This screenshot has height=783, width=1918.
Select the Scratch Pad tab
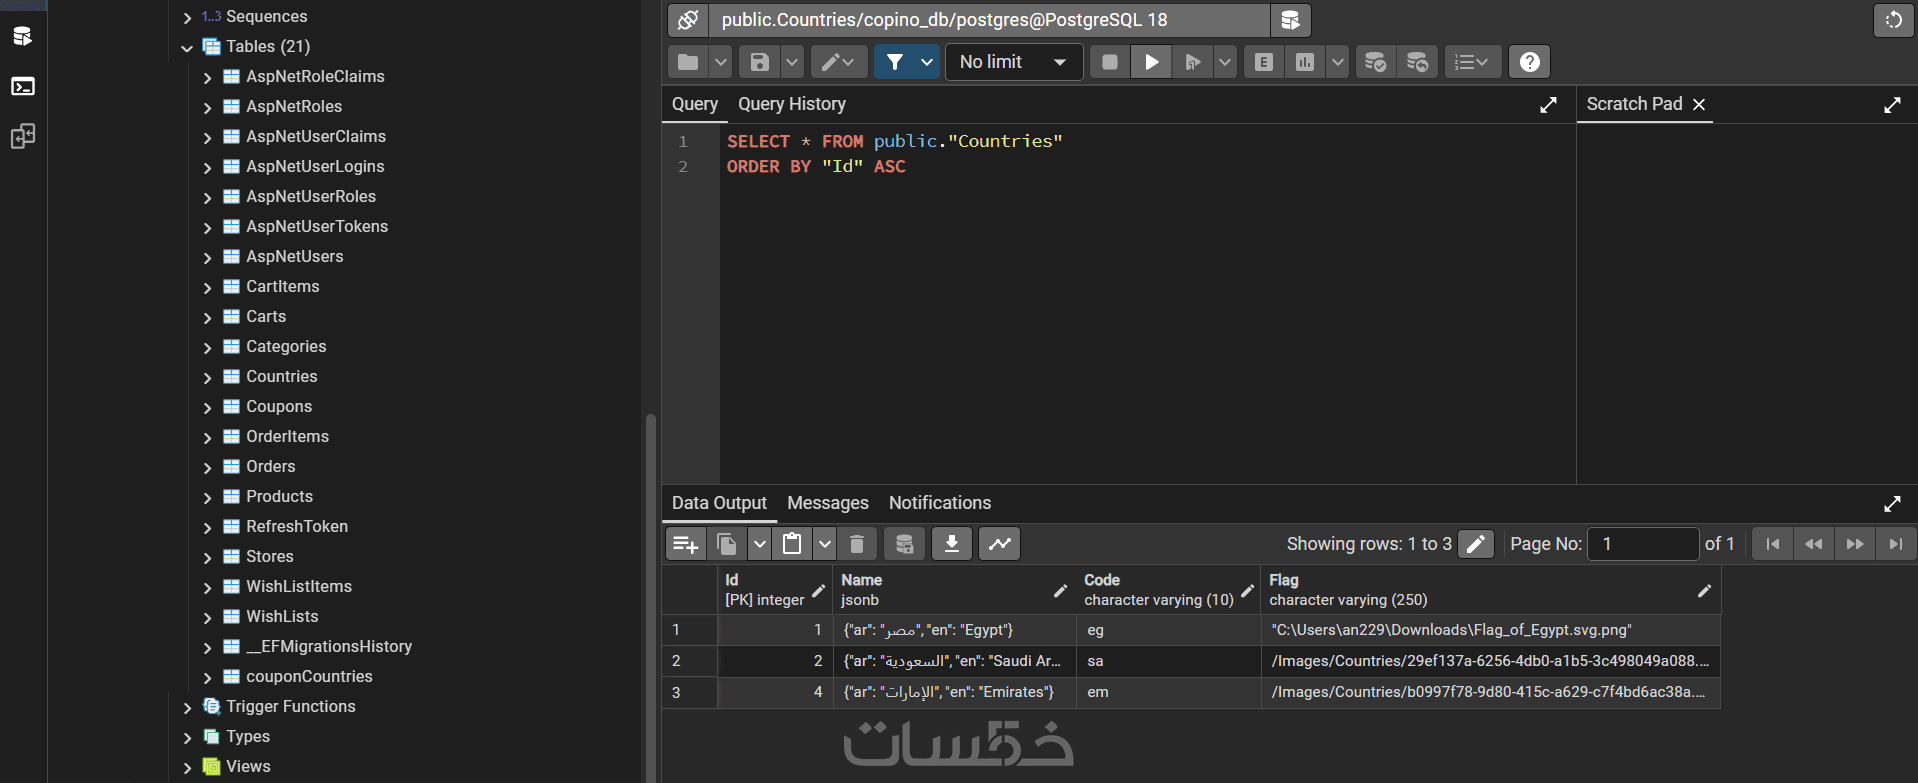coord(1634,104)
